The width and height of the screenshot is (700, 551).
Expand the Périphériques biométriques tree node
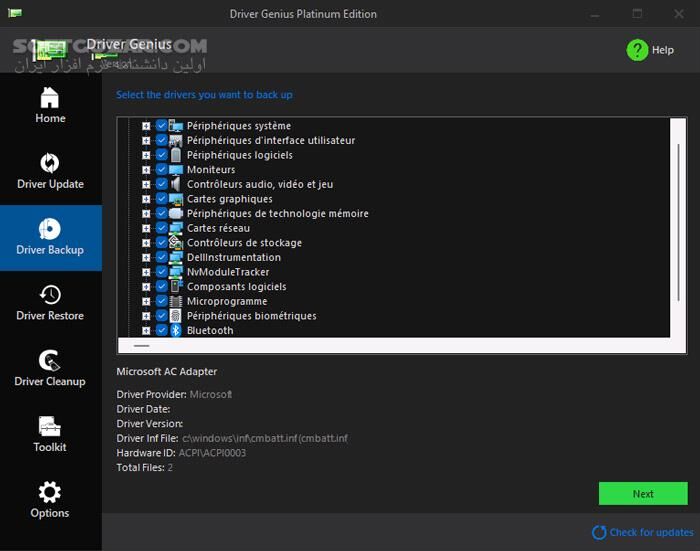(146, 316)
